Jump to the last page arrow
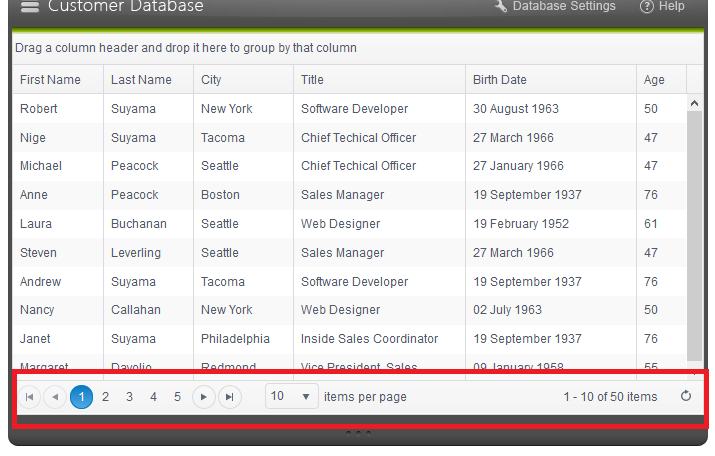The height and width of the screenshot is (456, 715). pos(230,397)
